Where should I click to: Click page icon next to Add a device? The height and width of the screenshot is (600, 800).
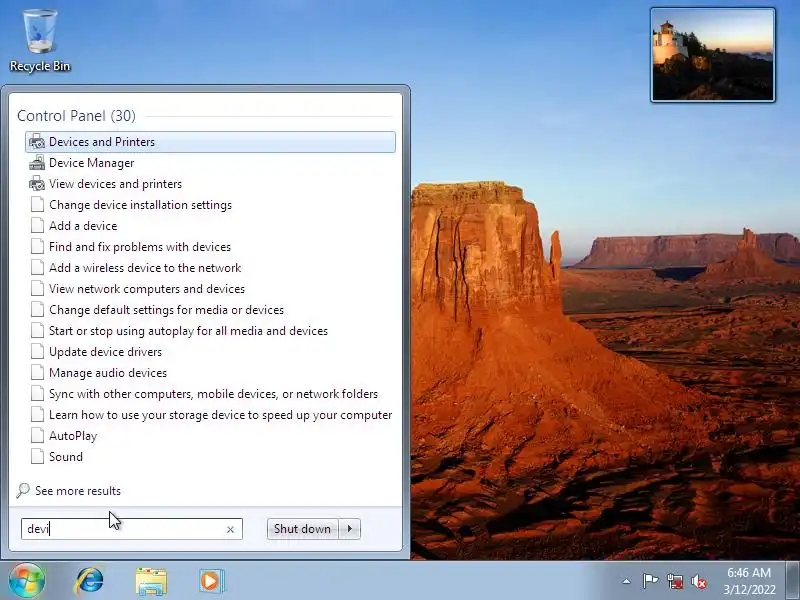pyautogui.click(x=37, y=226)
